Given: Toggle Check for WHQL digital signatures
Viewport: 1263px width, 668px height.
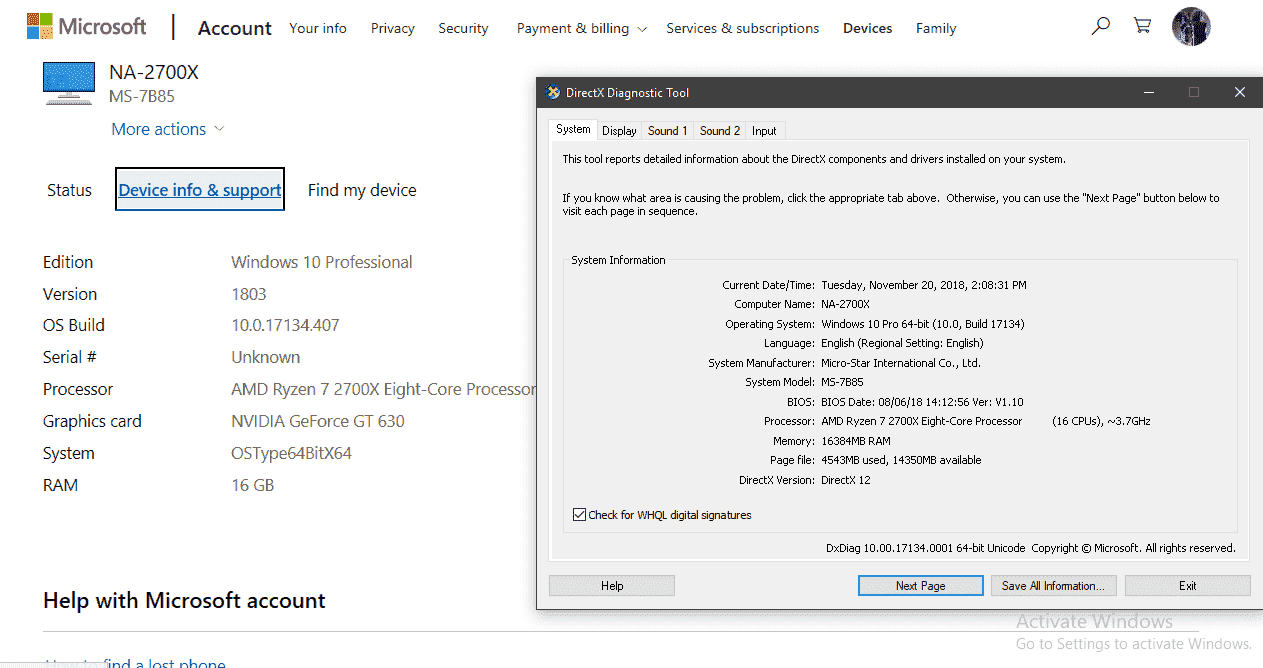Looking at the screenshot, I should click(579, 515).
